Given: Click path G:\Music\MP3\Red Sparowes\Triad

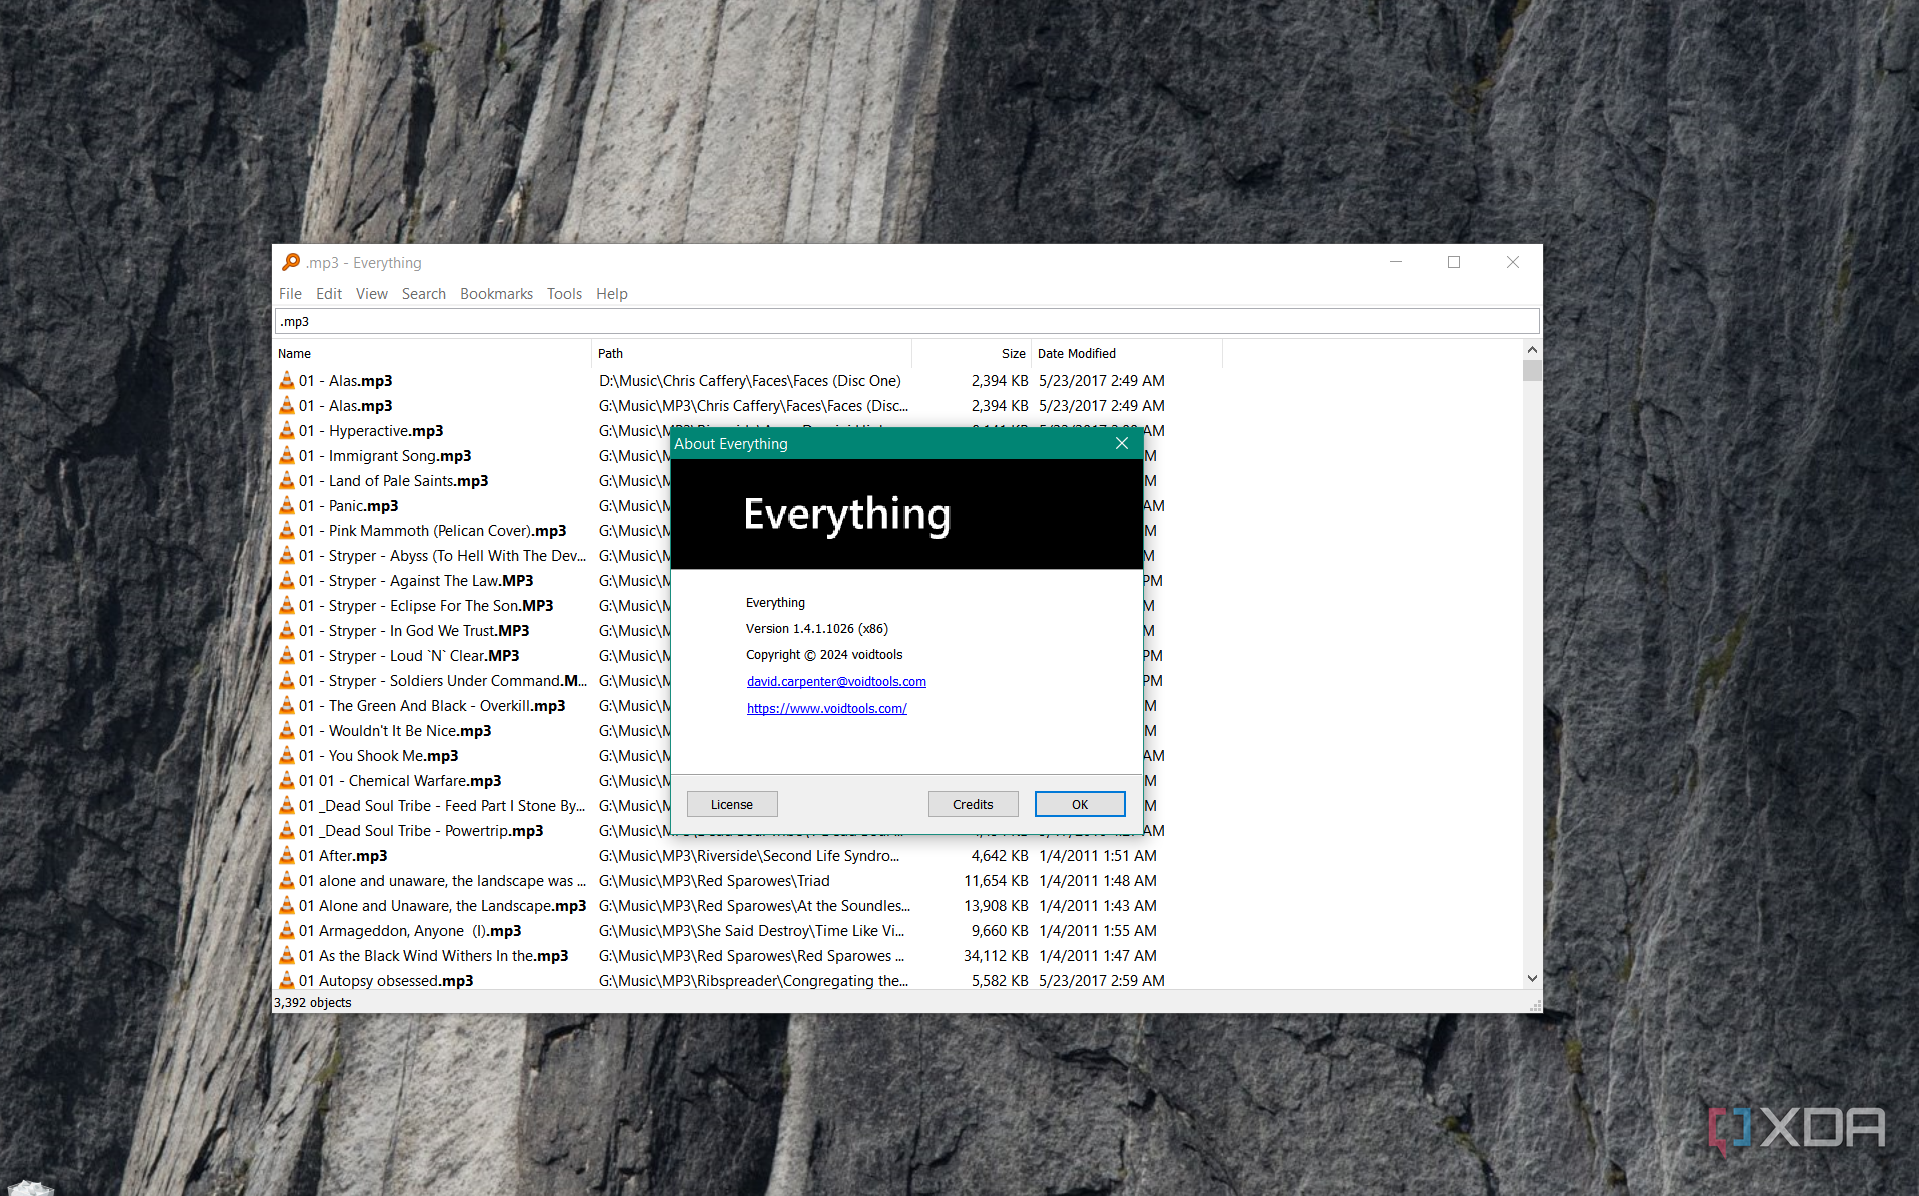Looking at the screenshot, I should 714,881.
